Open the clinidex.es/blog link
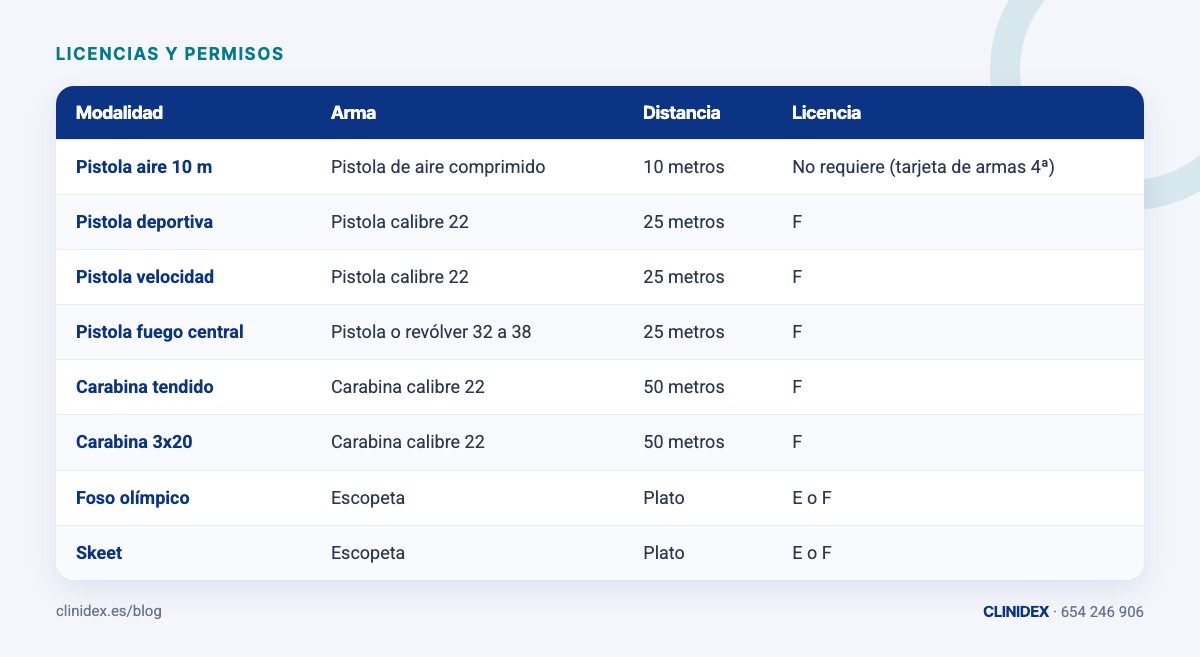Viewport: 1200px width, 657px height. tap(108, 611)
